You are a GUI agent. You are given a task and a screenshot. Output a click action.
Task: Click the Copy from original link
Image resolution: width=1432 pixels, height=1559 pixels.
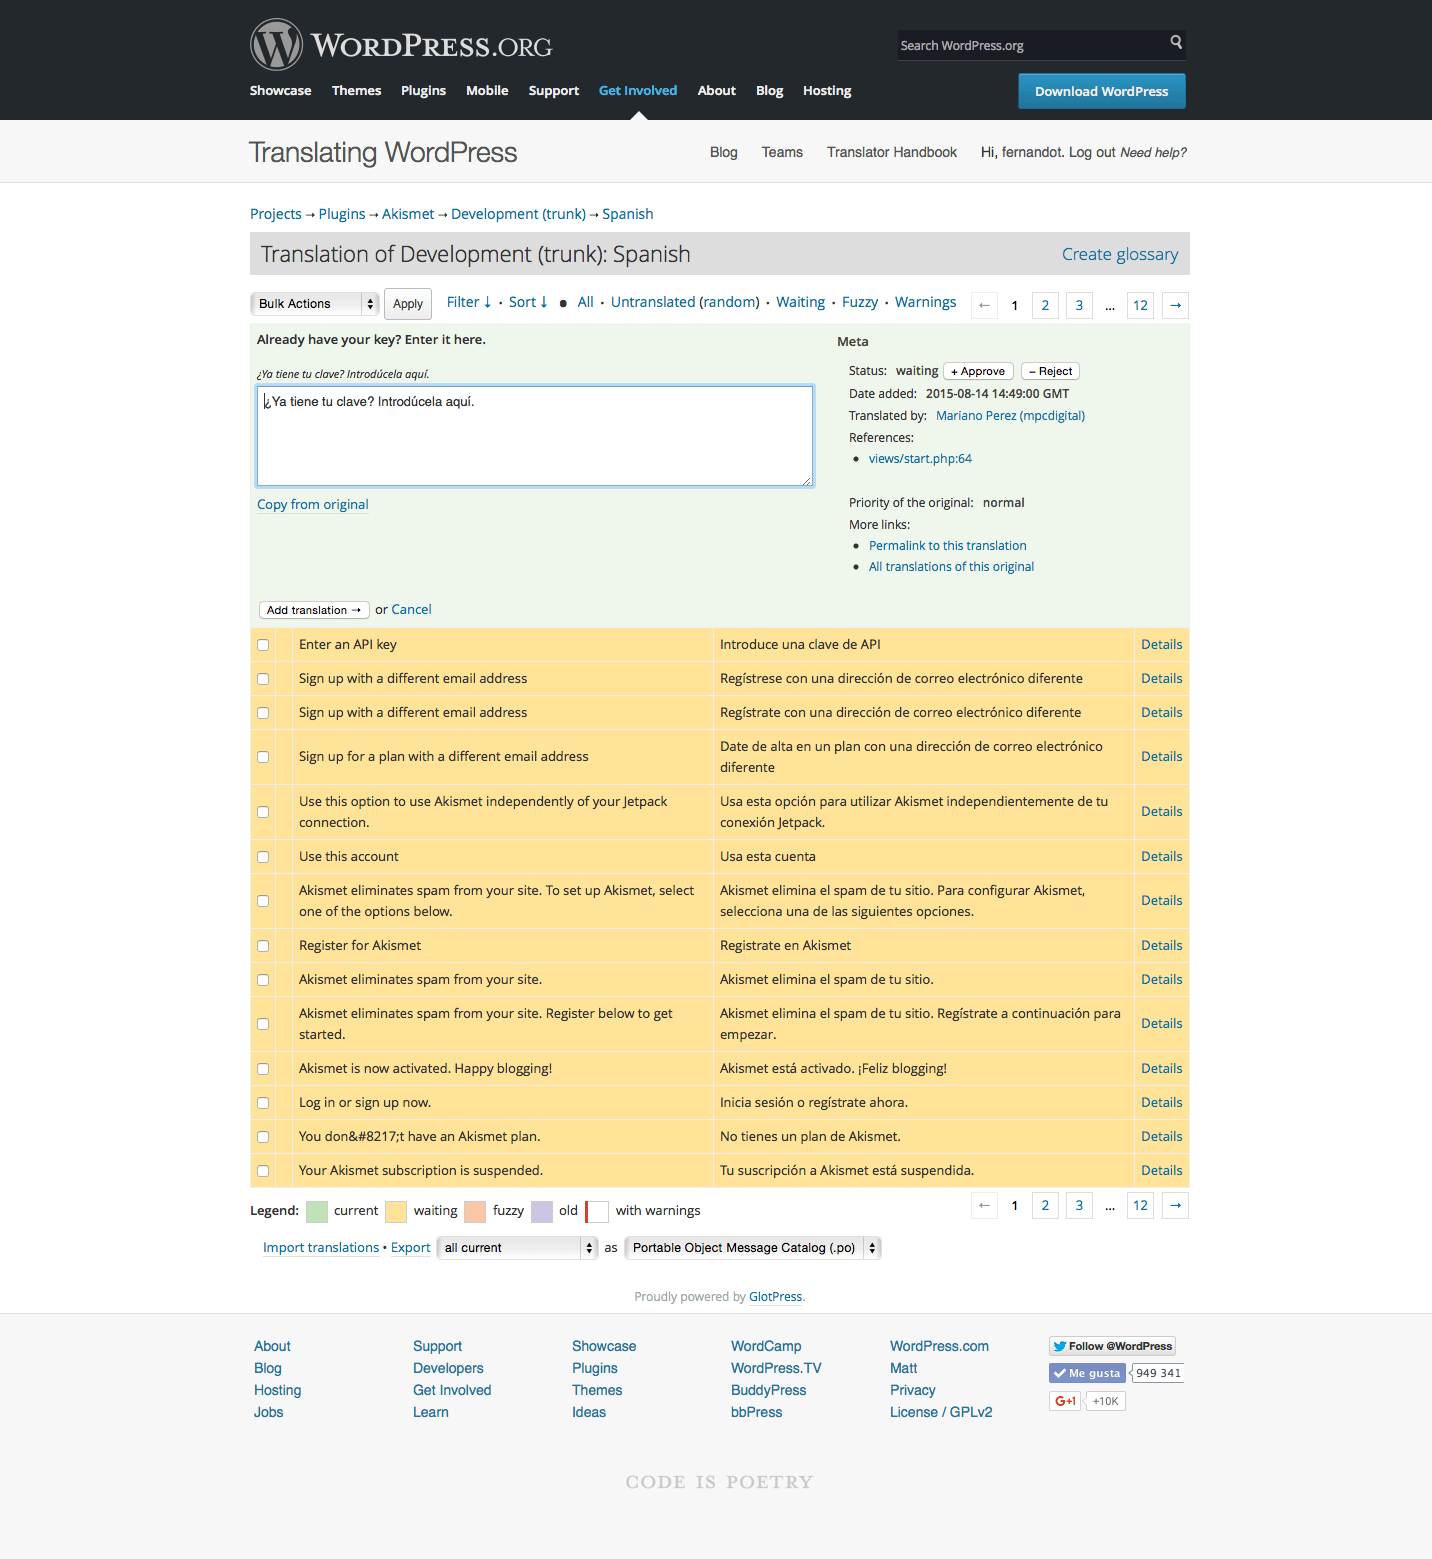(x=313, y=504)
